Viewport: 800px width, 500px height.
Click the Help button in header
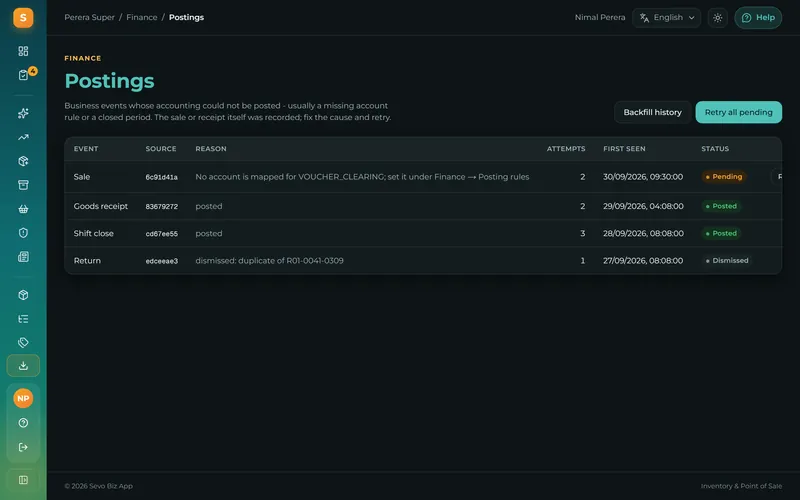tap(758, 18)
